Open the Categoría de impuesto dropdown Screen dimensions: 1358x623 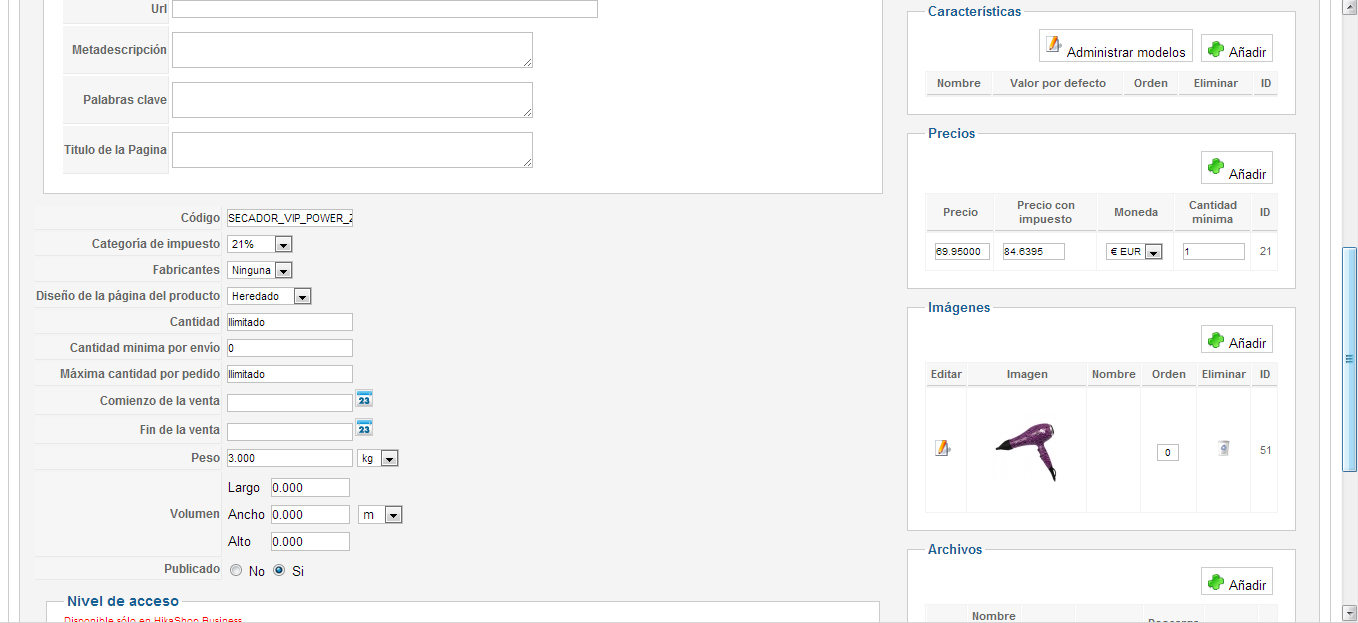260,244
